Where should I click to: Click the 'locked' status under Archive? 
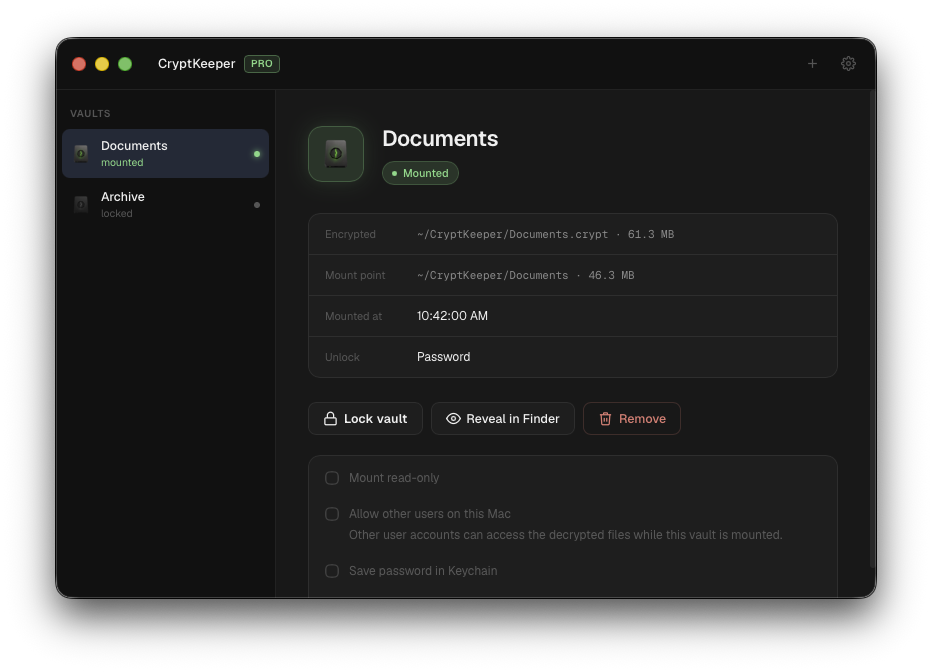[116, 213]
